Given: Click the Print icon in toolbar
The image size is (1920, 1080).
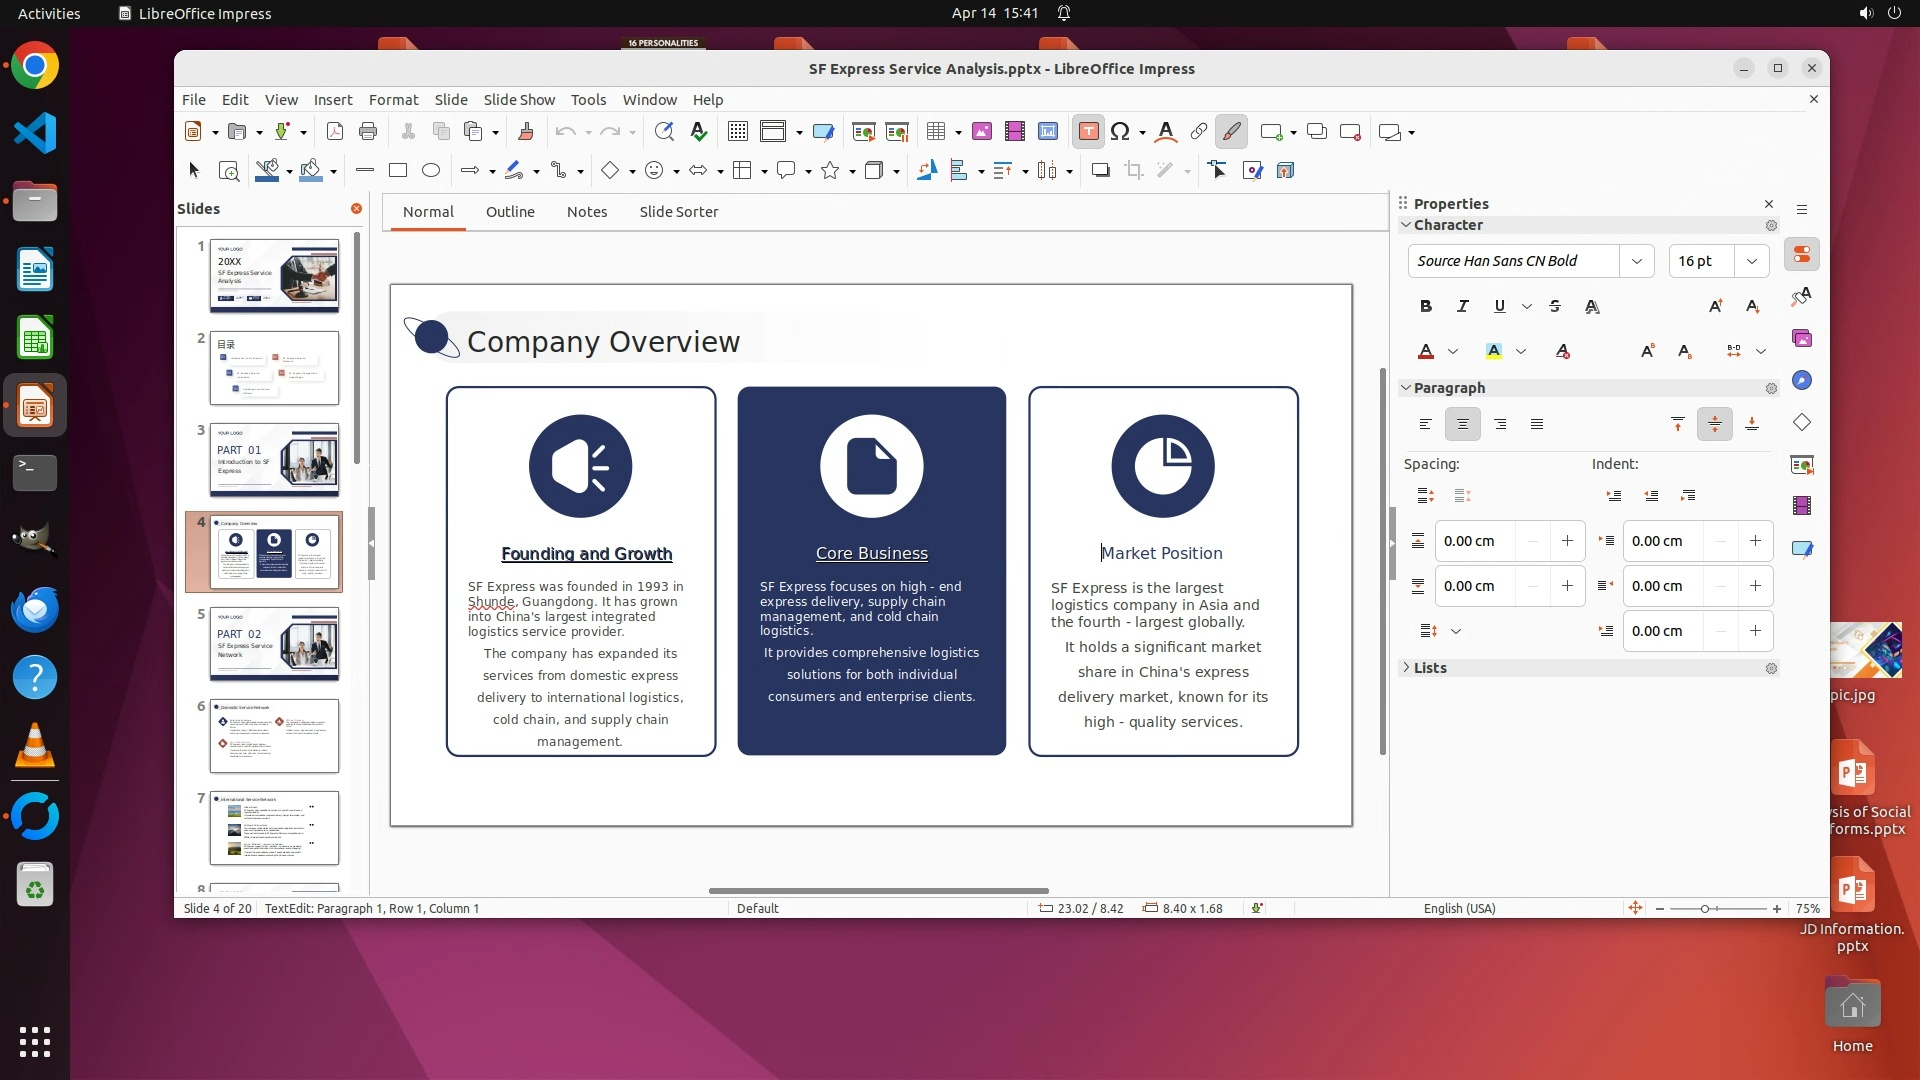Looking at the screenshot, I should pyautogui.click(x=368, y=132).
